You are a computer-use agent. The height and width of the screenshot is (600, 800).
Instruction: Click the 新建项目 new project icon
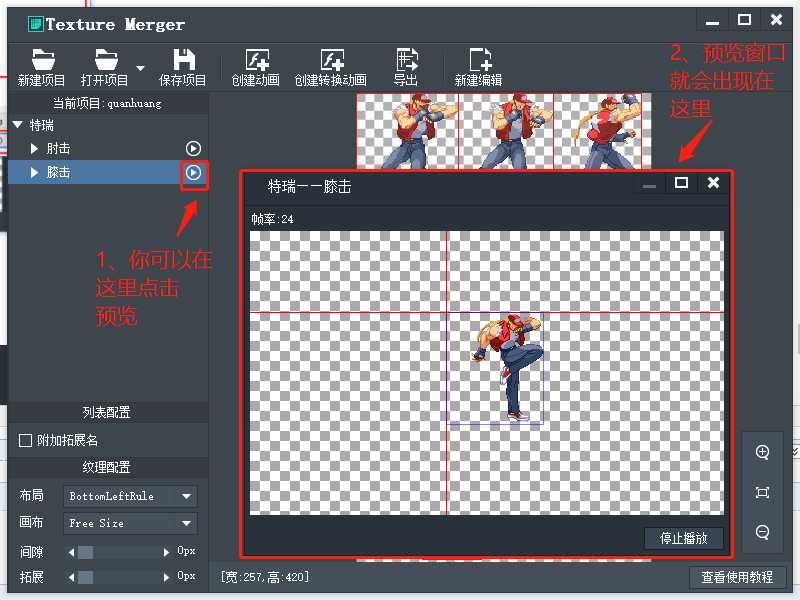[x=42, y=60]
